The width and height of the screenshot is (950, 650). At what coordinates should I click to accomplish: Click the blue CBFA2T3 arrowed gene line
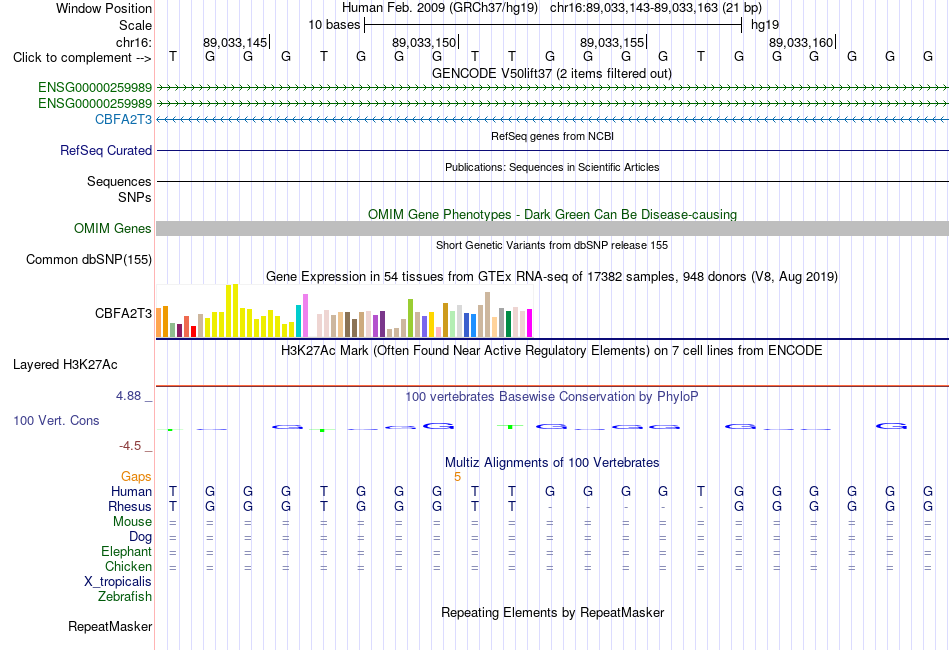pyautogui.click(x=552, y=119)
